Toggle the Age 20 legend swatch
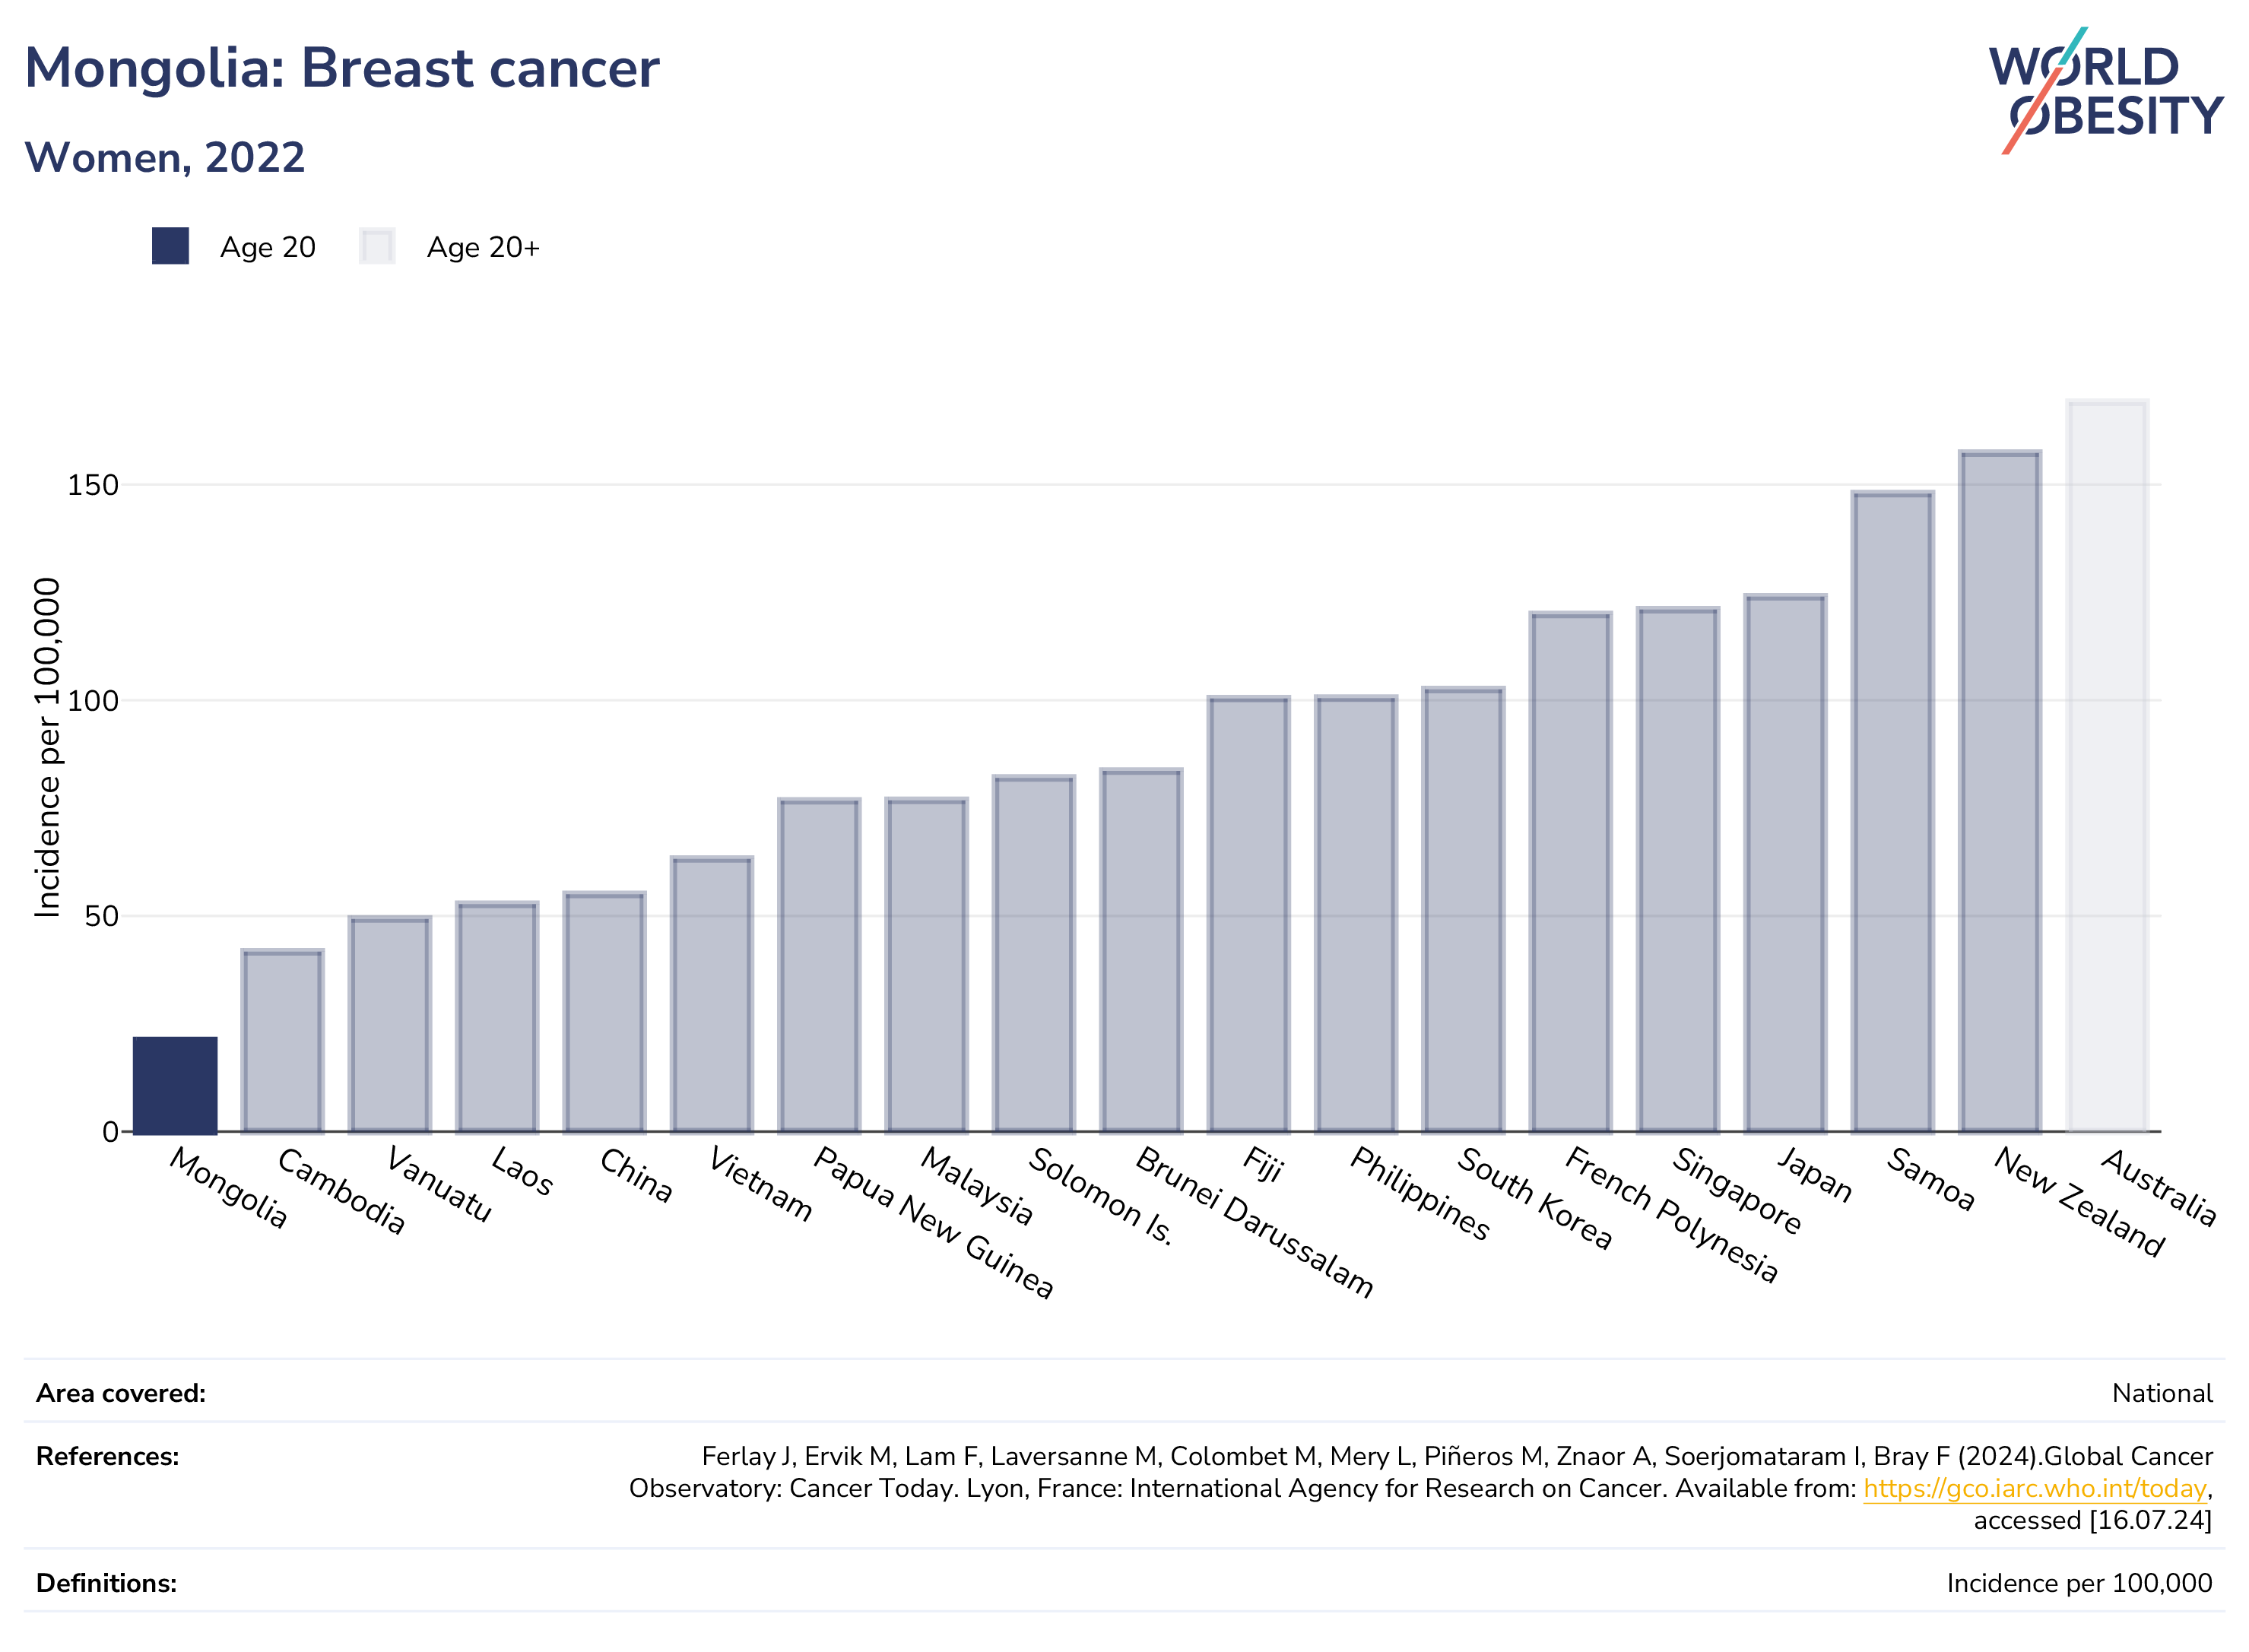2249x1652 pixels. click(x=170, y=246)
